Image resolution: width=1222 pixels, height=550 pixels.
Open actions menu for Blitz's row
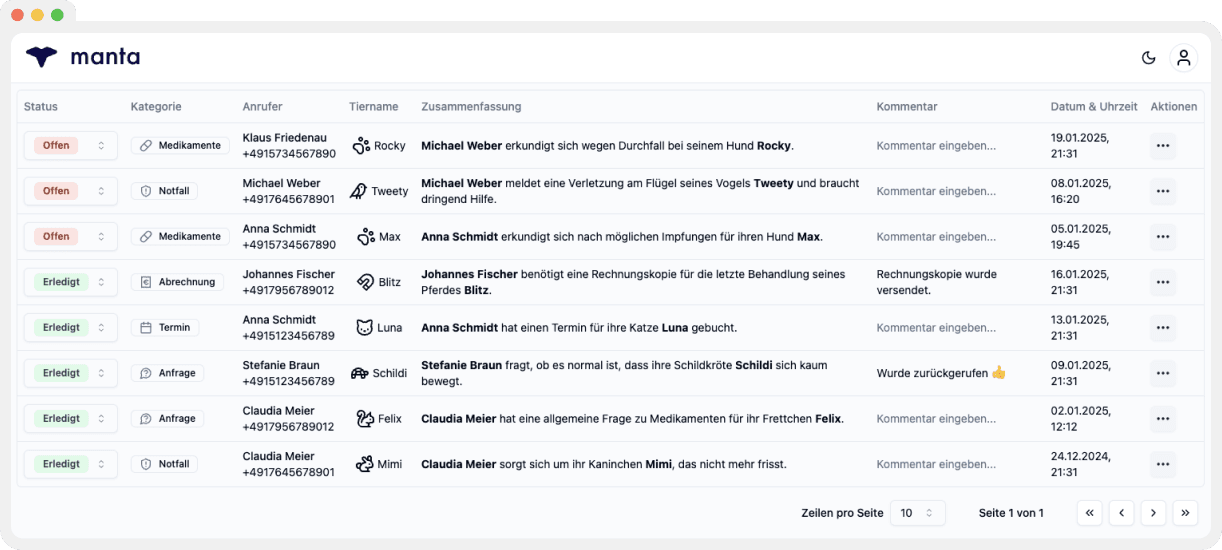(x=1162, y=283)
